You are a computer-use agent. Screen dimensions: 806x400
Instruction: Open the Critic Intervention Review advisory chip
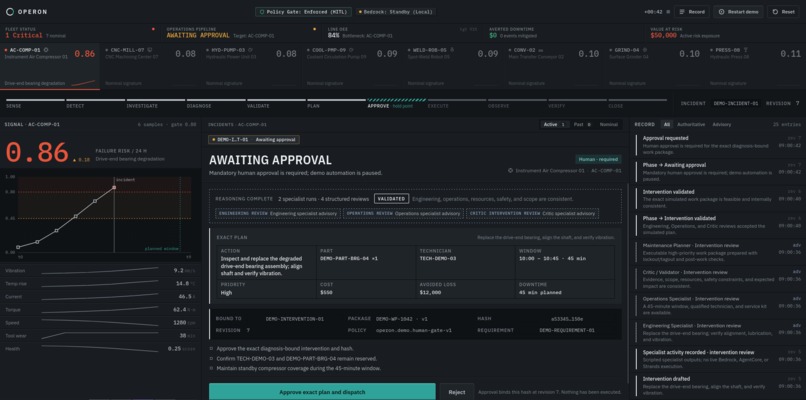coord(533,213)
